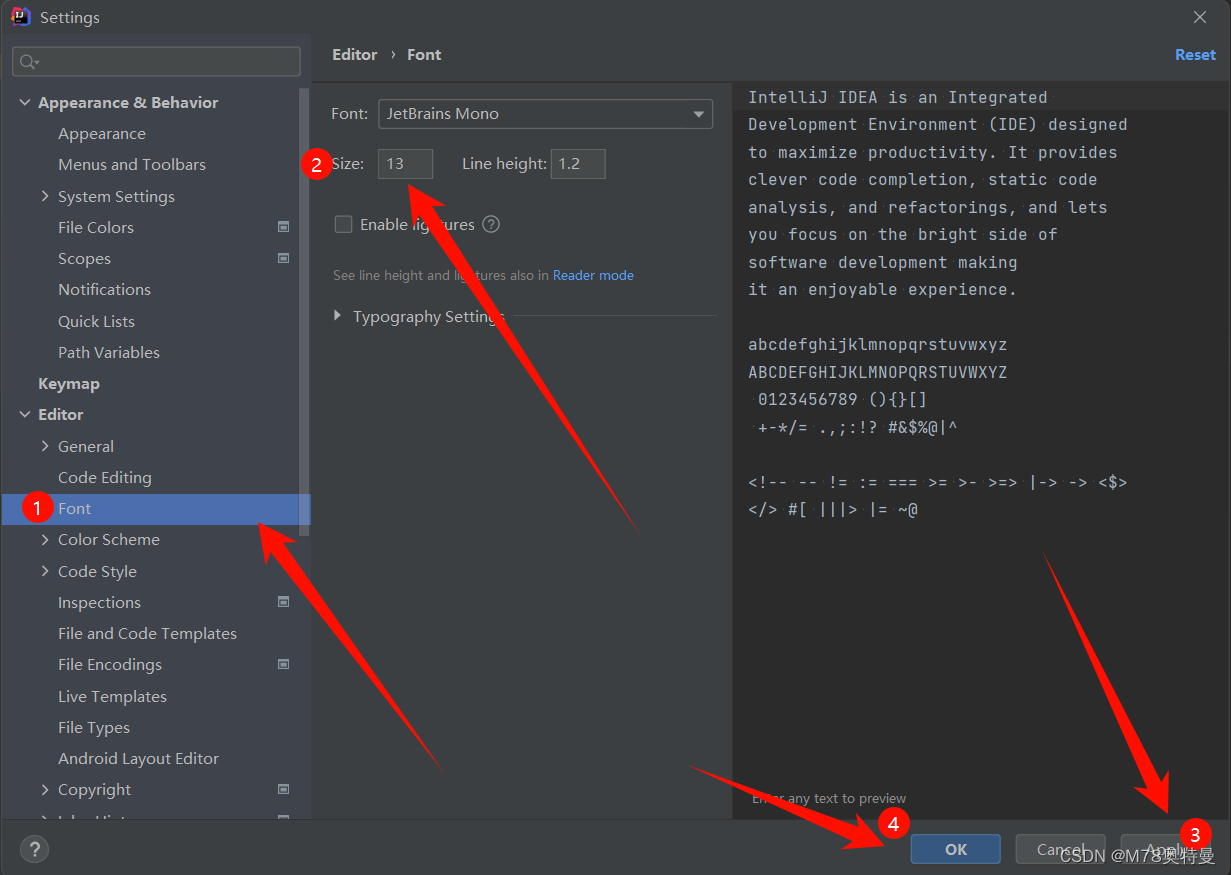Screen dimensions: 1231x875
Task: Click Reset link at top right
Action: tap(1195, 55)
